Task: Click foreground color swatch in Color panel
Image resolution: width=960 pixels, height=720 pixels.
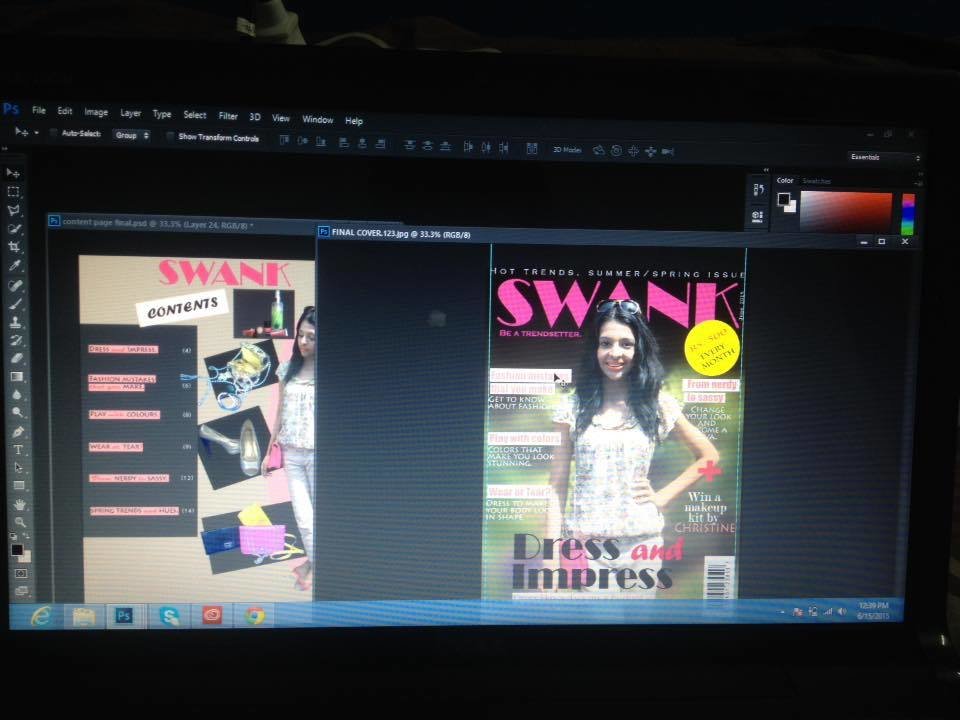Action: [784, 199]
